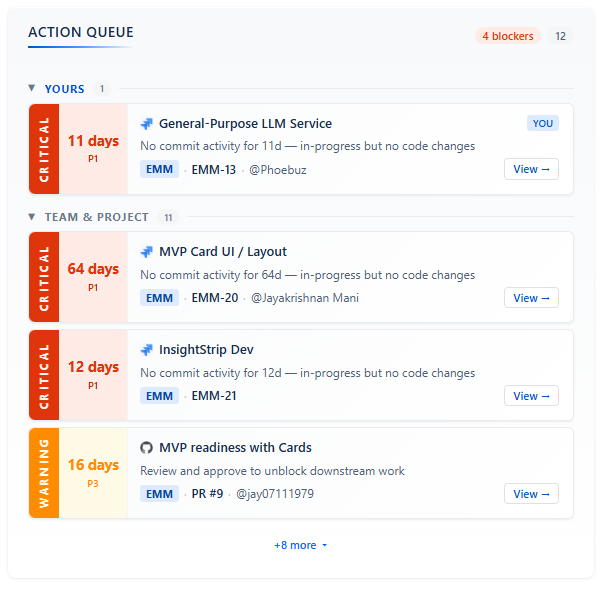
Task: Click the YOU badge on LLM Service card
Action: tap(543, 123)
